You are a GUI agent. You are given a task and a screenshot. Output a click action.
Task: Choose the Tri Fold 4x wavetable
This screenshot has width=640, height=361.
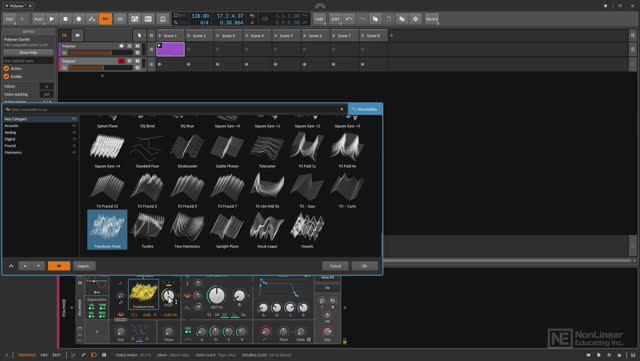(347, 150)
